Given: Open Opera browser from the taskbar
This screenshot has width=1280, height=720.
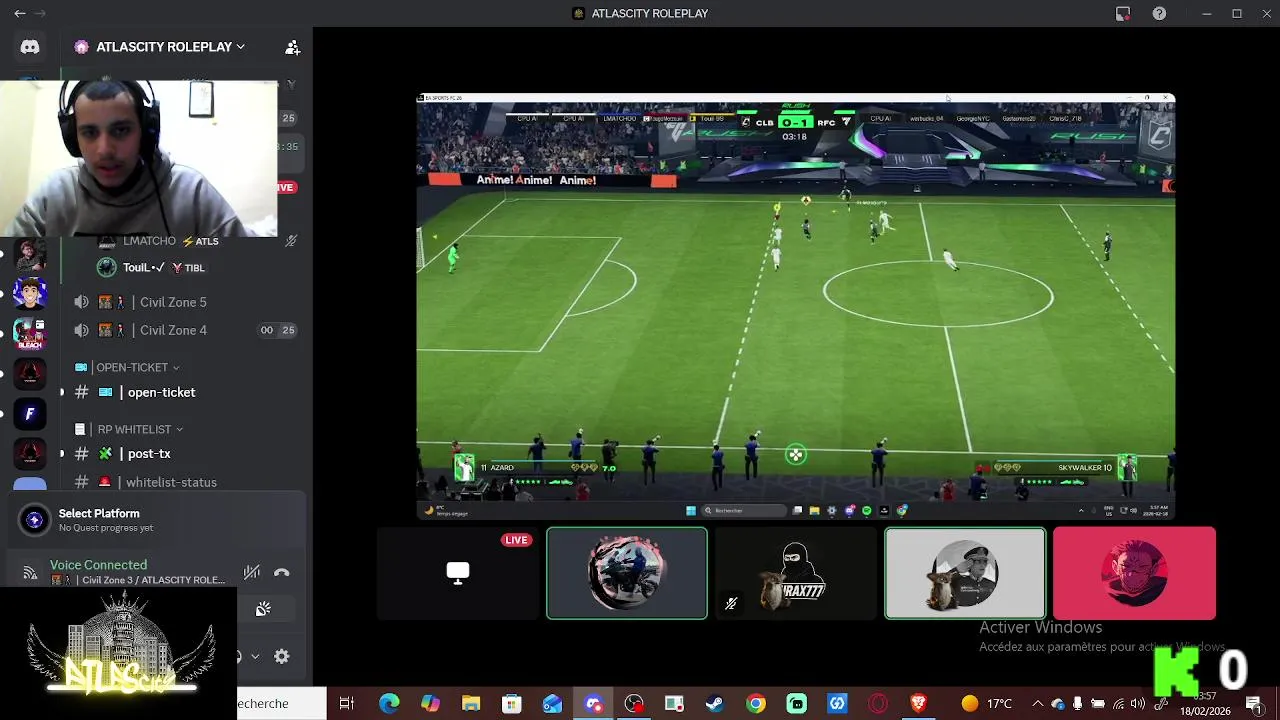Looking at the screenshot, I should click(878, 704).
